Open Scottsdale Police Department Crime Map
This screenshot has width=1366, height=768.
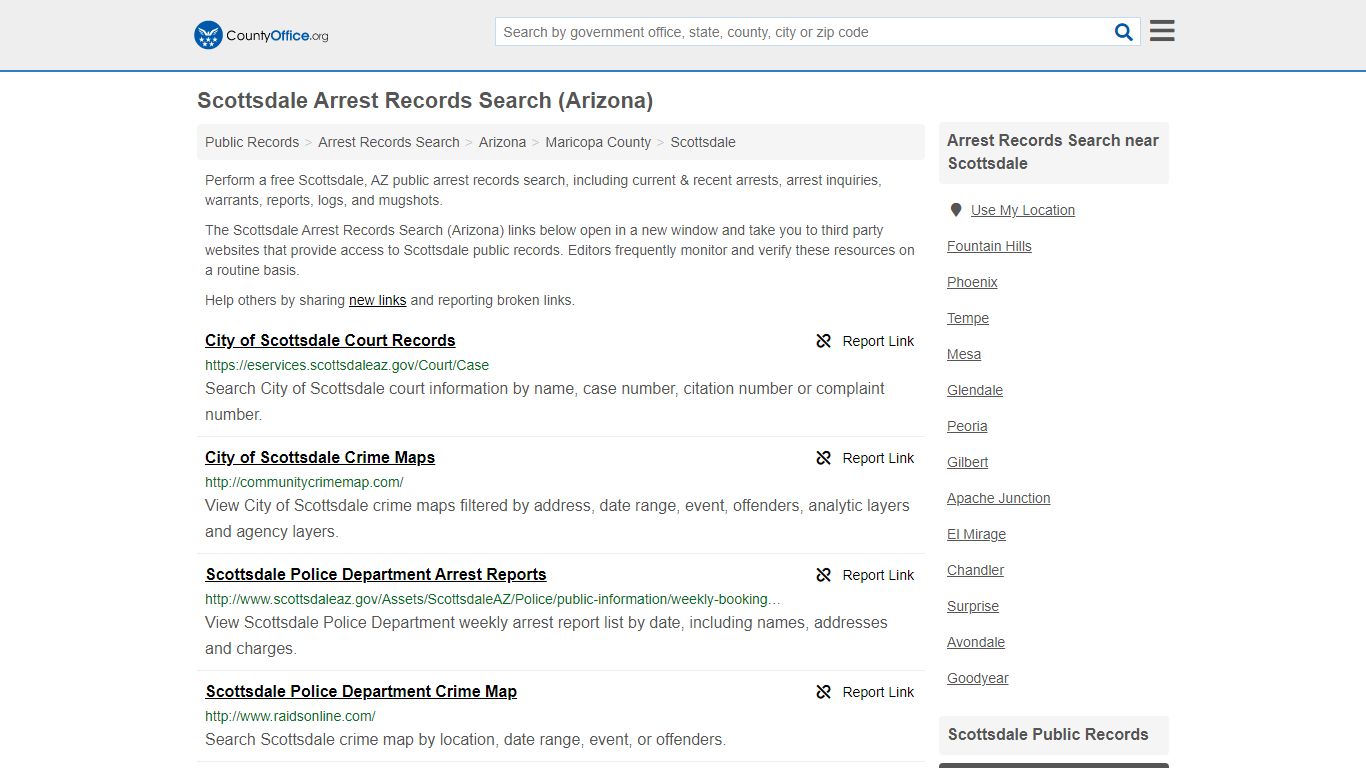point(361,691)
